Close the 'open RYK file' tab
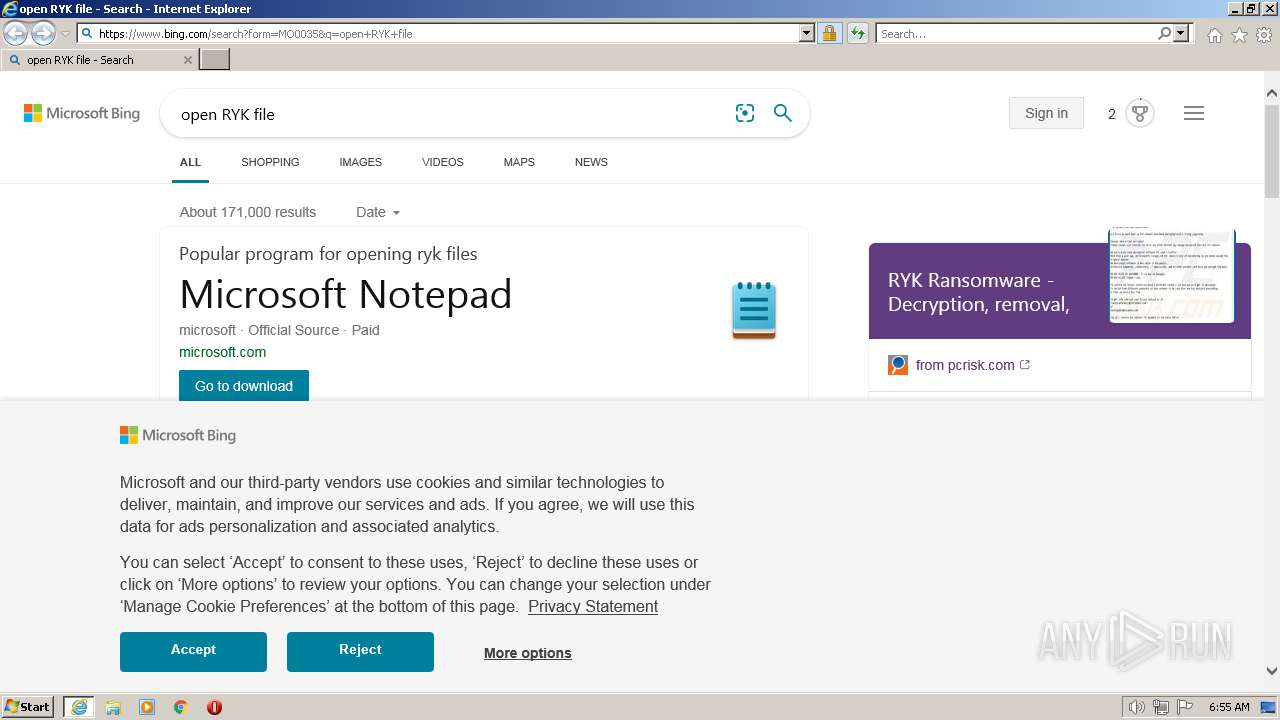Viewport: 1280px width, 720px height. tap(187, 60)
